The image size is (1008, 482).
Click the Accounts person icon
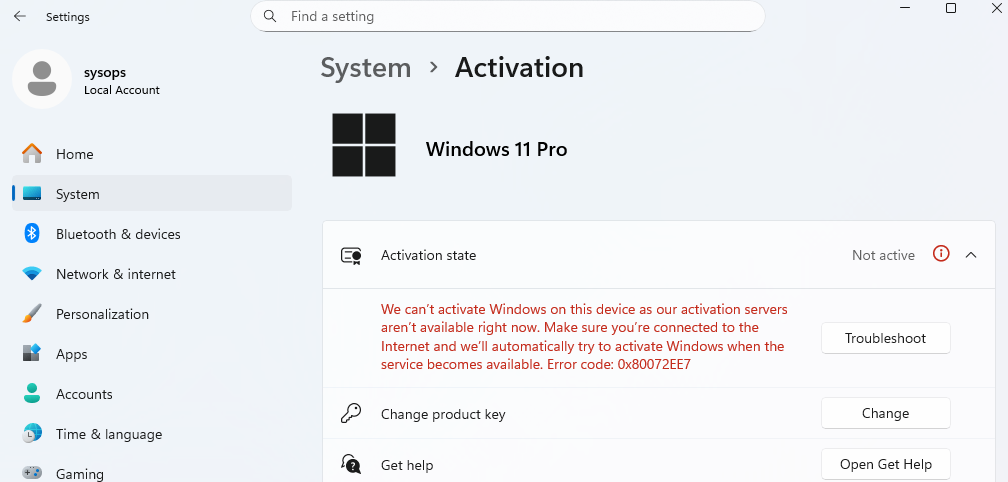pos(32,394)
